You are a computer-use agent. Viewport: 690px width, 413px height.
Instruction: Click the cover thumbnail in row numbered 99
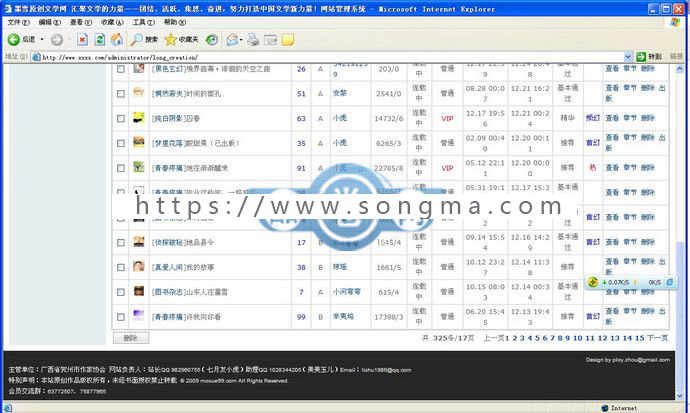[139, 316]
